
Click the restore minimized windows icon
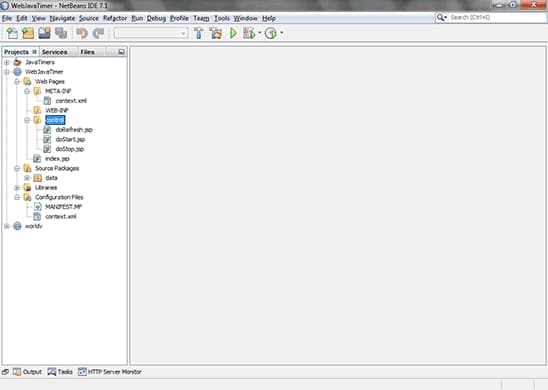click(x=5, y=372)
